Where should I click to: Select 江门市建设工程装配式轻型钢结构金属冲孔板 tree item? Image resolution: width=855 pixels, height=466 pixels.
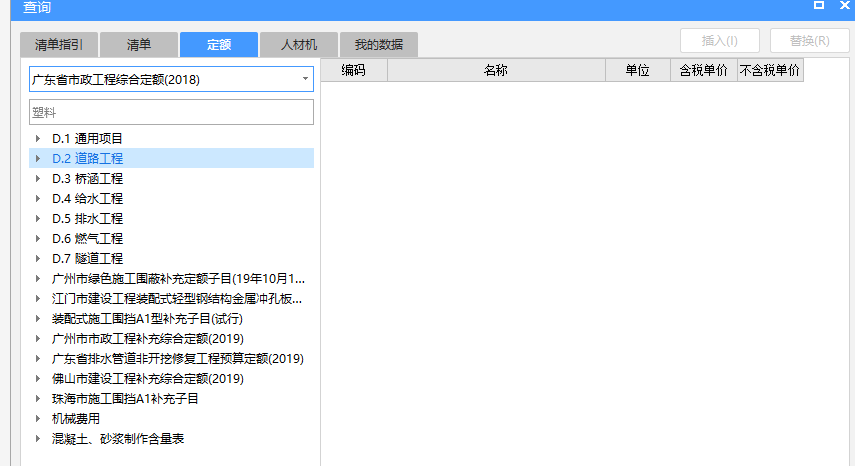[x=177, y=299]
